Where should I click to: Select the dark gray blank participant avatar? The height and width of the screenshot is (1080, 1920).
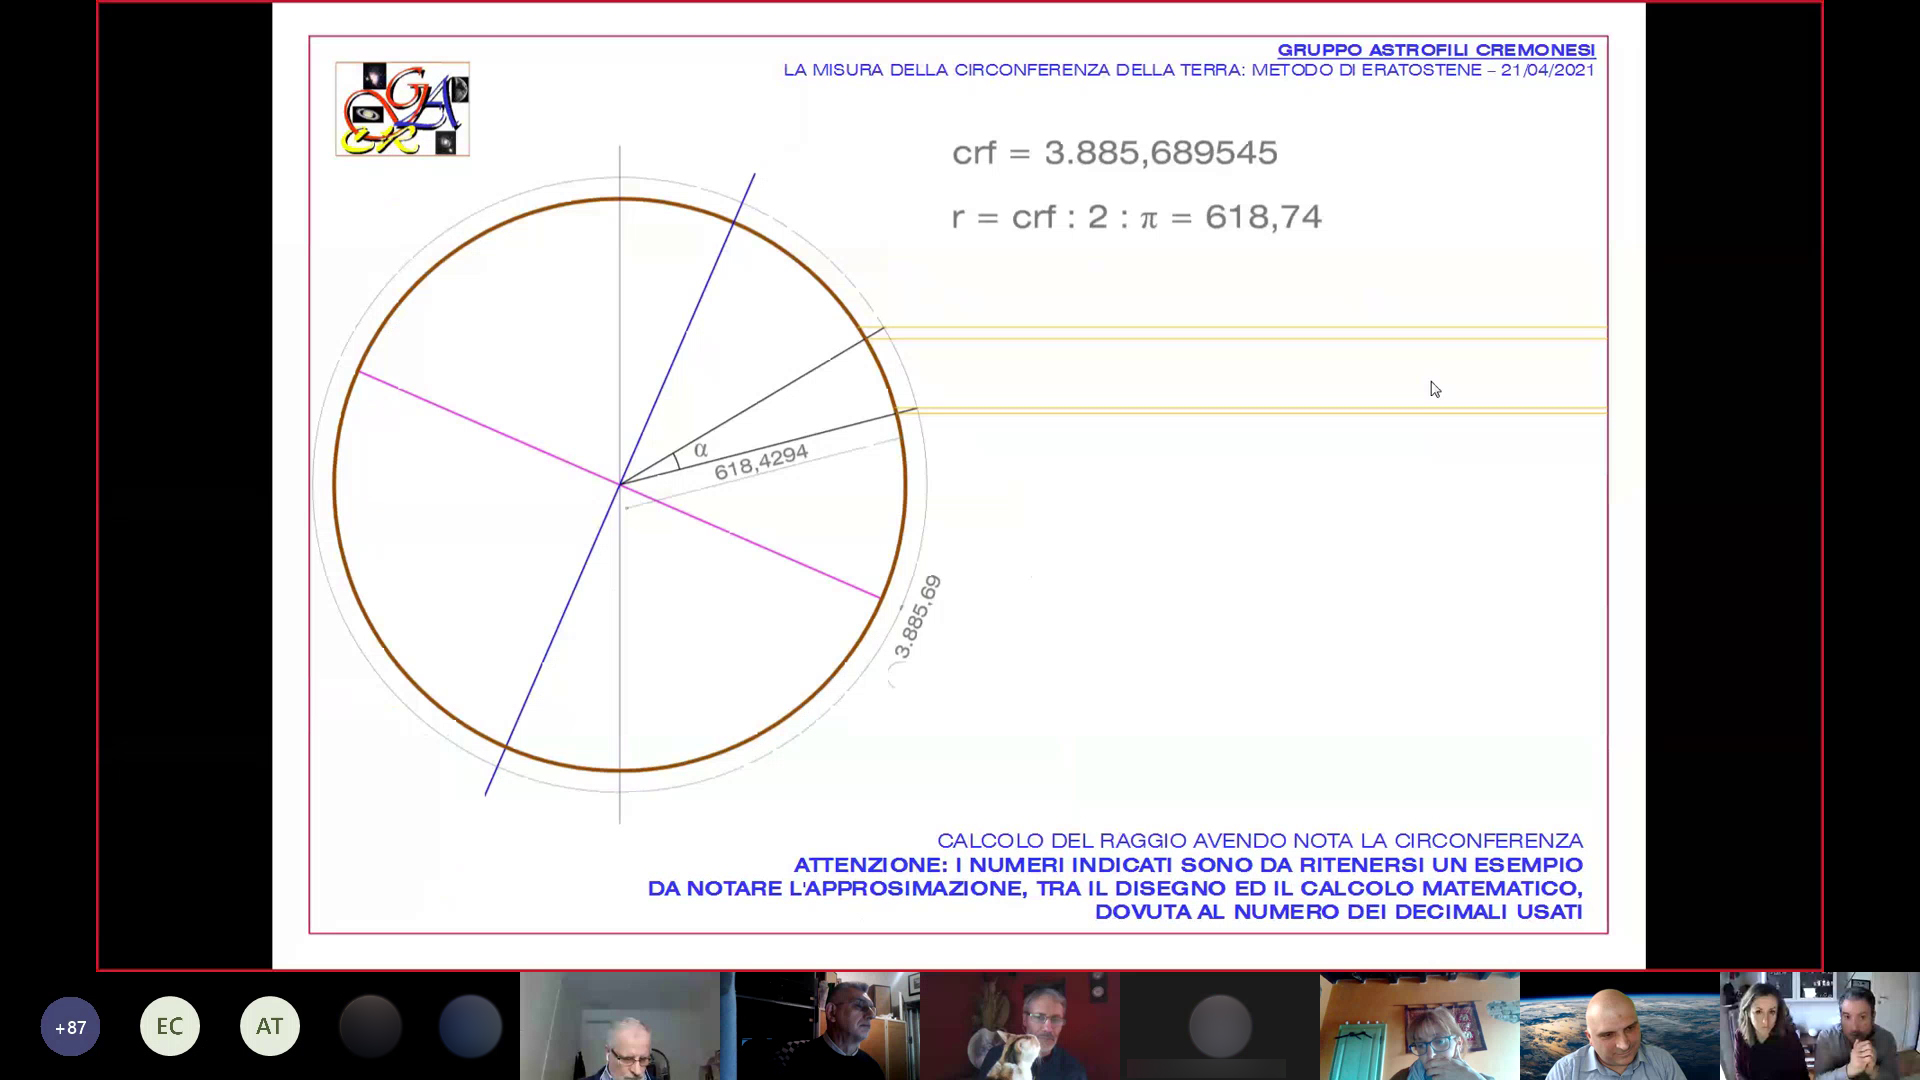pyautogui.click(x=370, y=1026)
